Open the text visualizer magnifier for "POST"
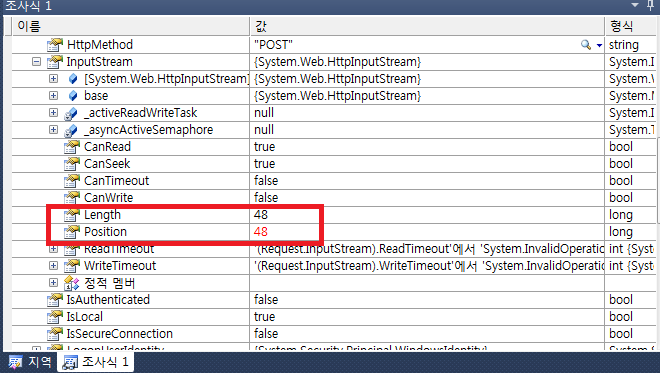 585,45
